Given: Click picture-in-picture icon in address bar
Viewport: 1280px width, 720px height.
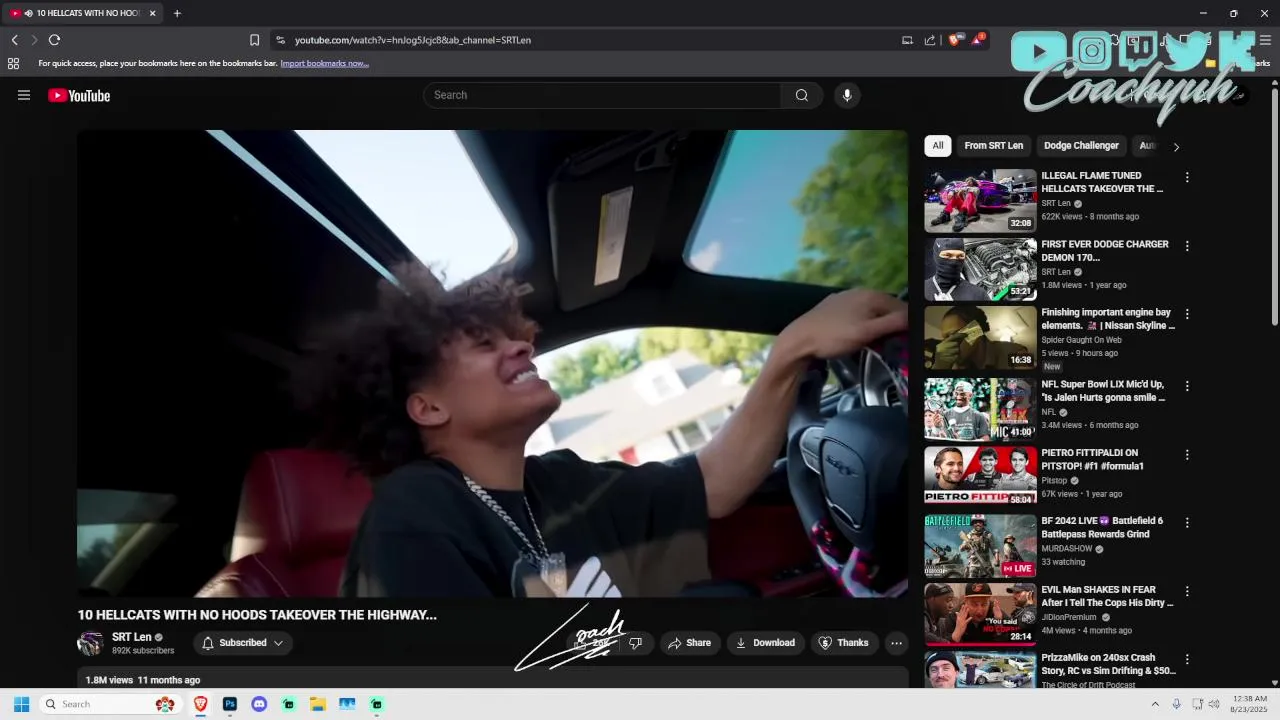Looking at the screenshot, I should (x=907, y=40).
